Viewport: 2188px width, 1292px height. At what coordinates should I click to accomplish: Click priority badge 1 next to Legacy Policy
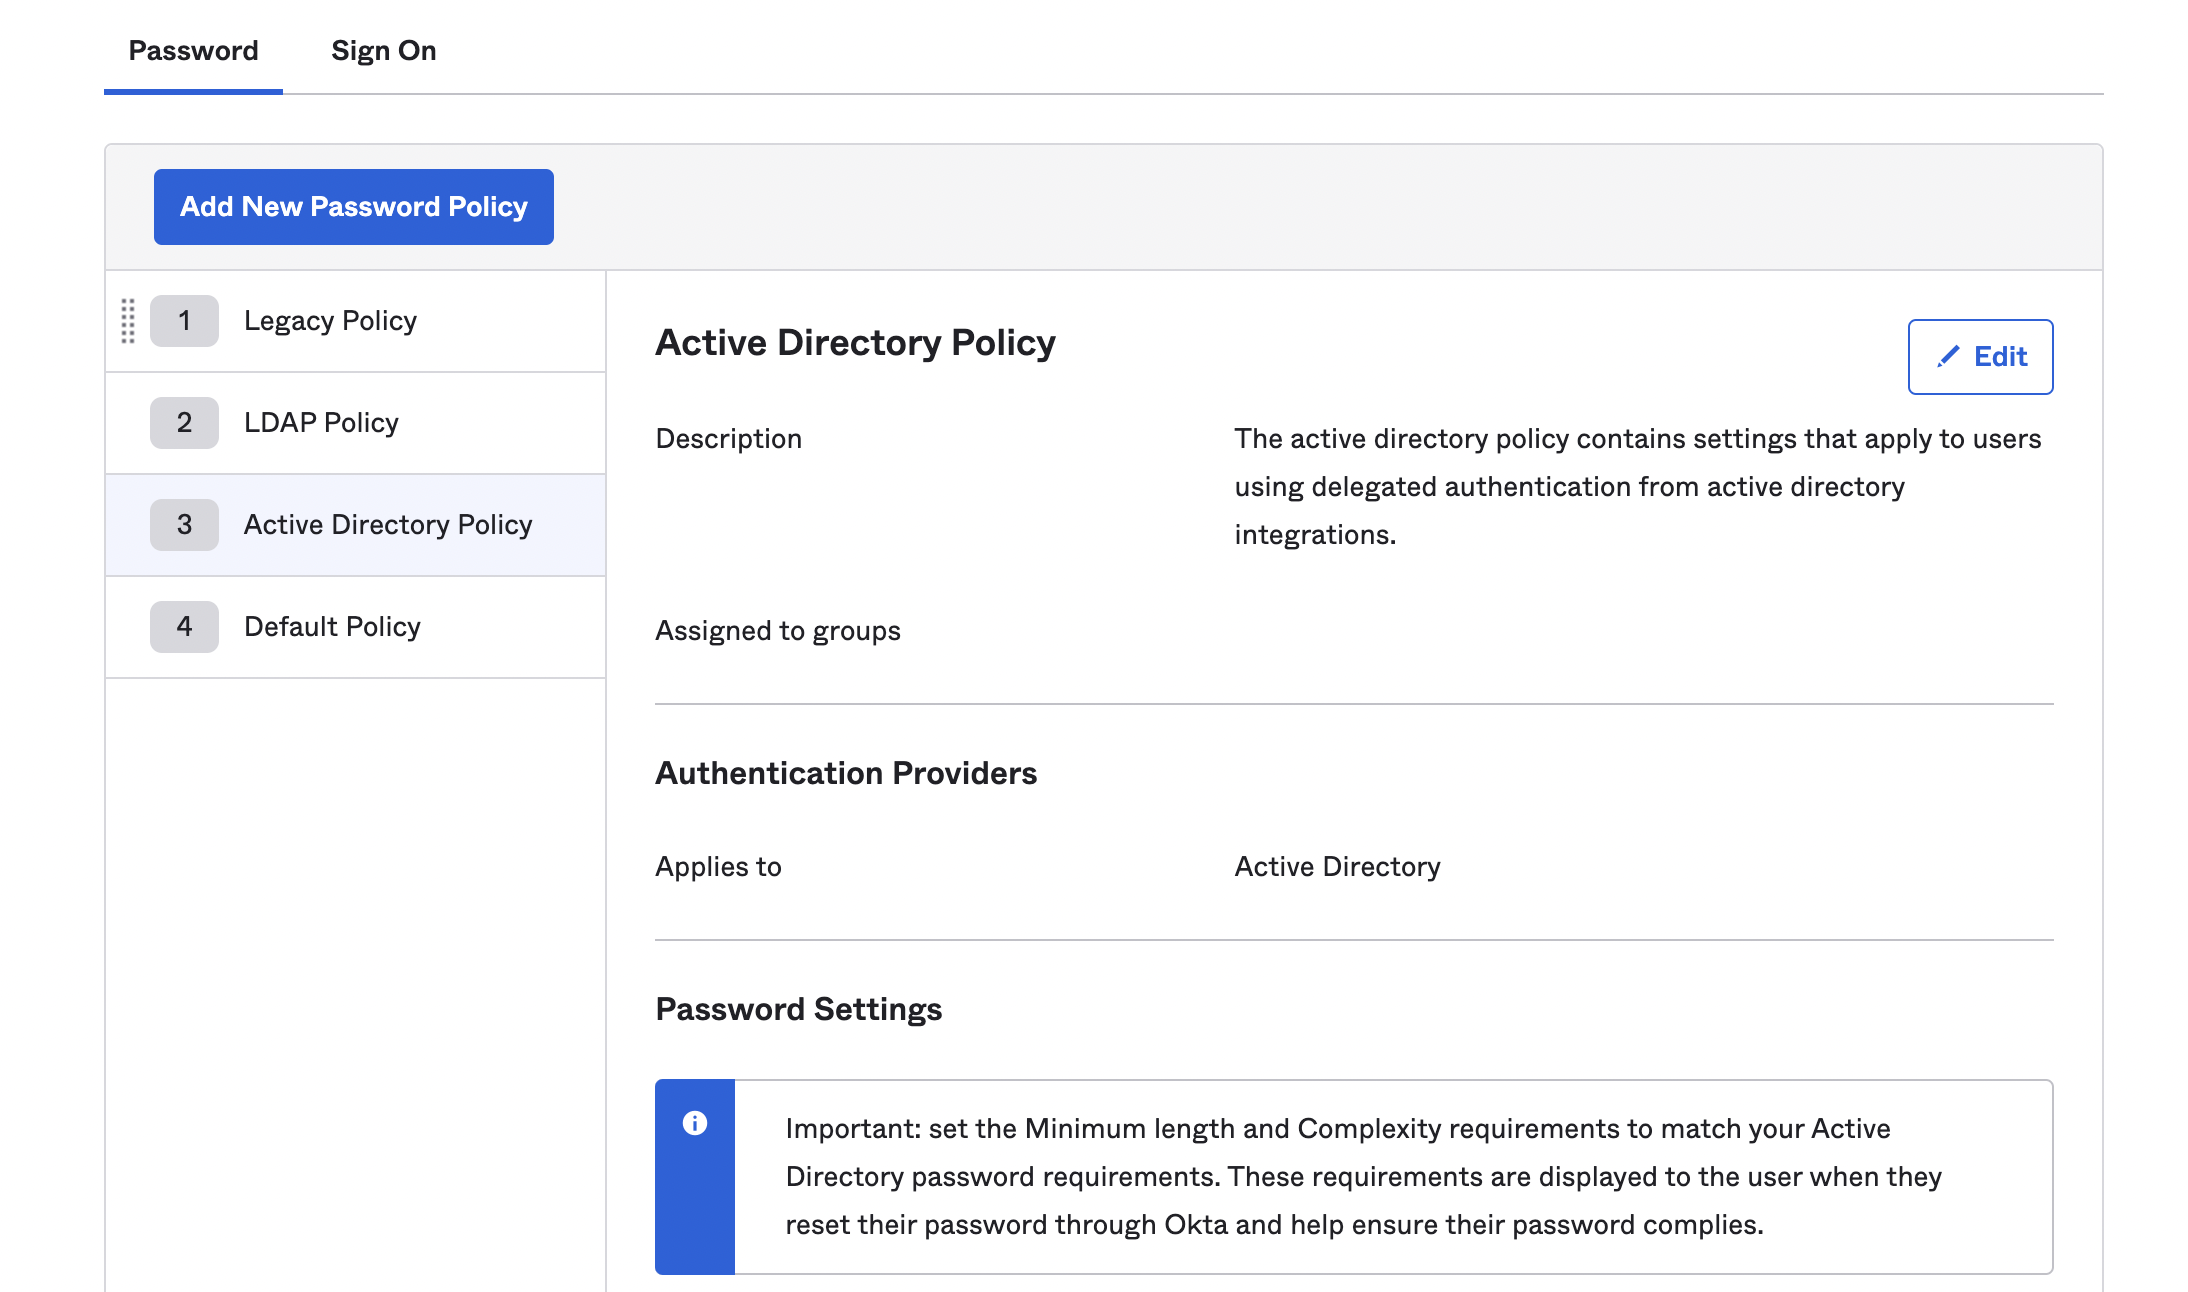(x=184, y=321)
